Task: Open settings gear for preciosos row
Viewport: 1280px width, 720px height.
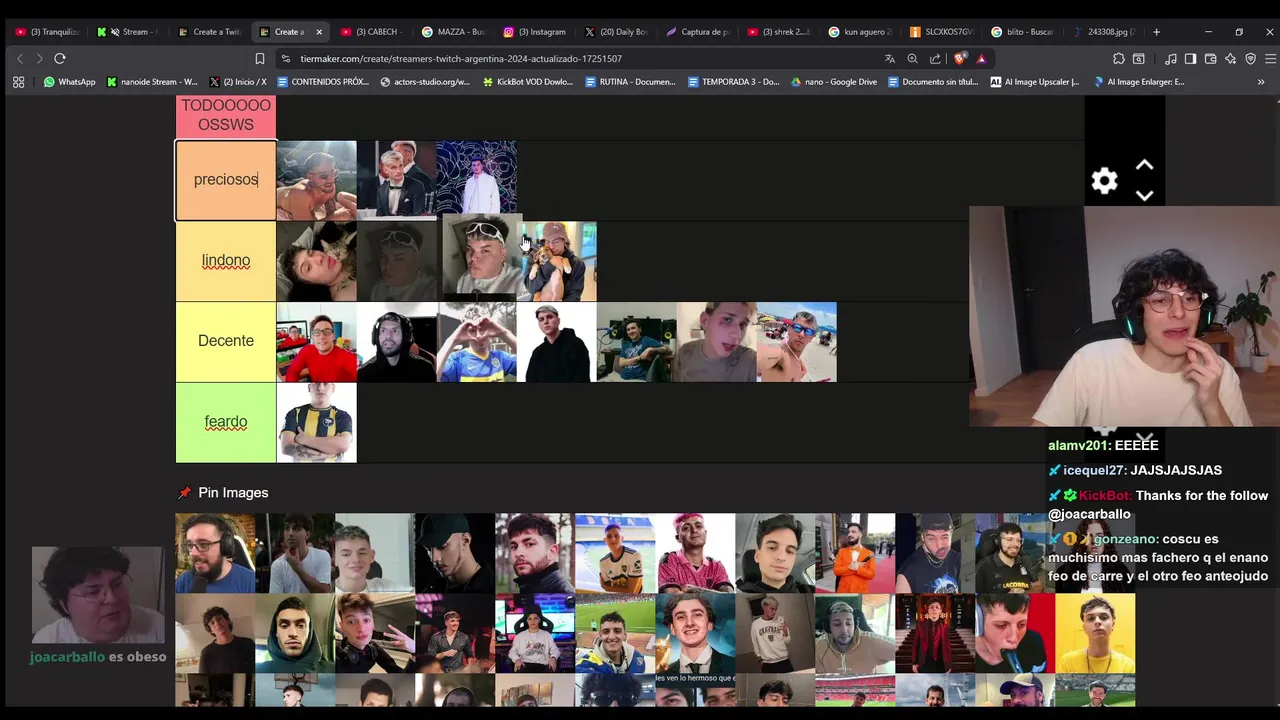Action: (x=1104, y=181)
